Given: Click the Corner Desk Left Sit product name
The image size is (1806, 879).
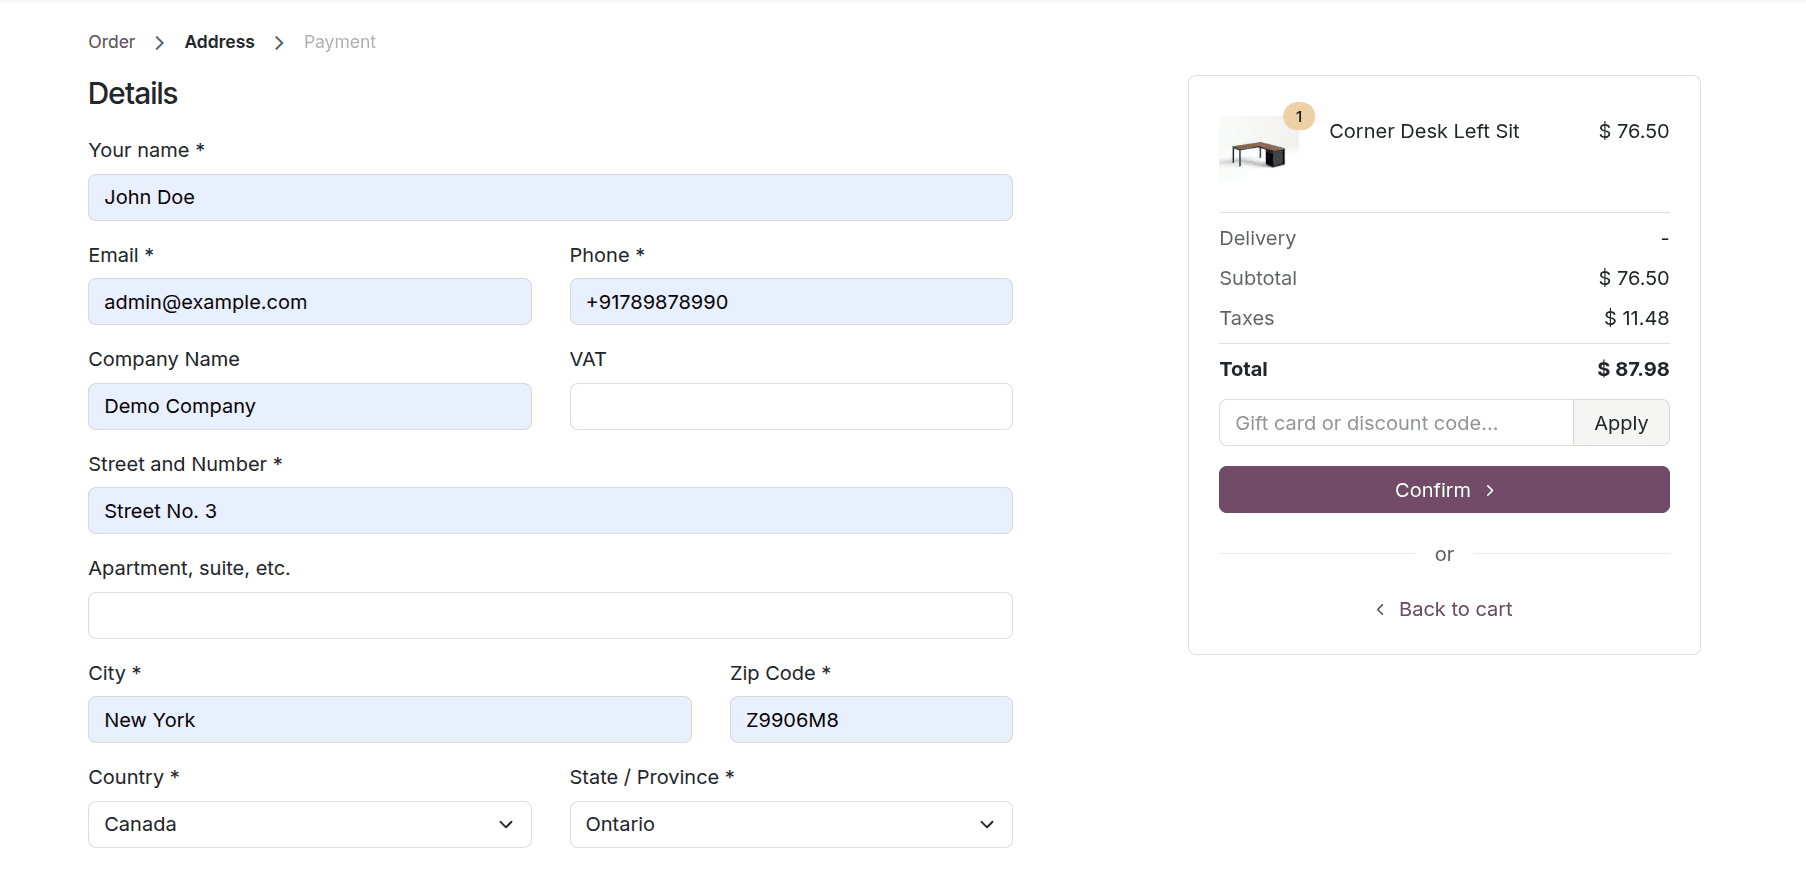Looking at the screenshot, I should [1424, 131].
